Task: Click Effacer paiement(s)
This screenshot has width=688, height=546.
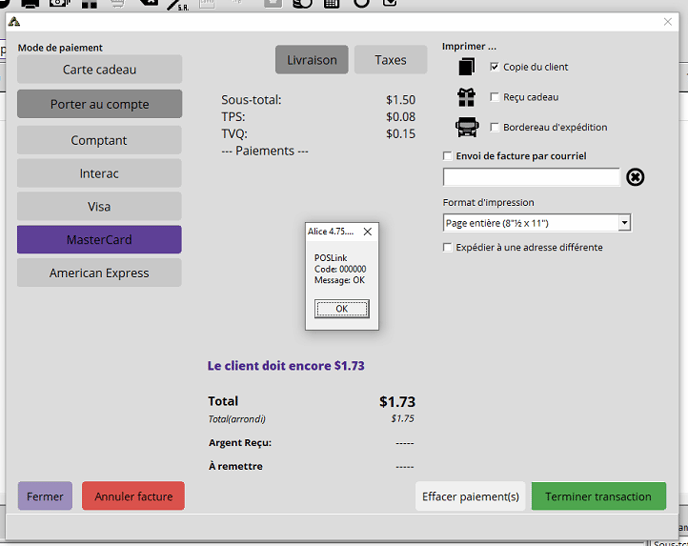Action: coord(470,496)
